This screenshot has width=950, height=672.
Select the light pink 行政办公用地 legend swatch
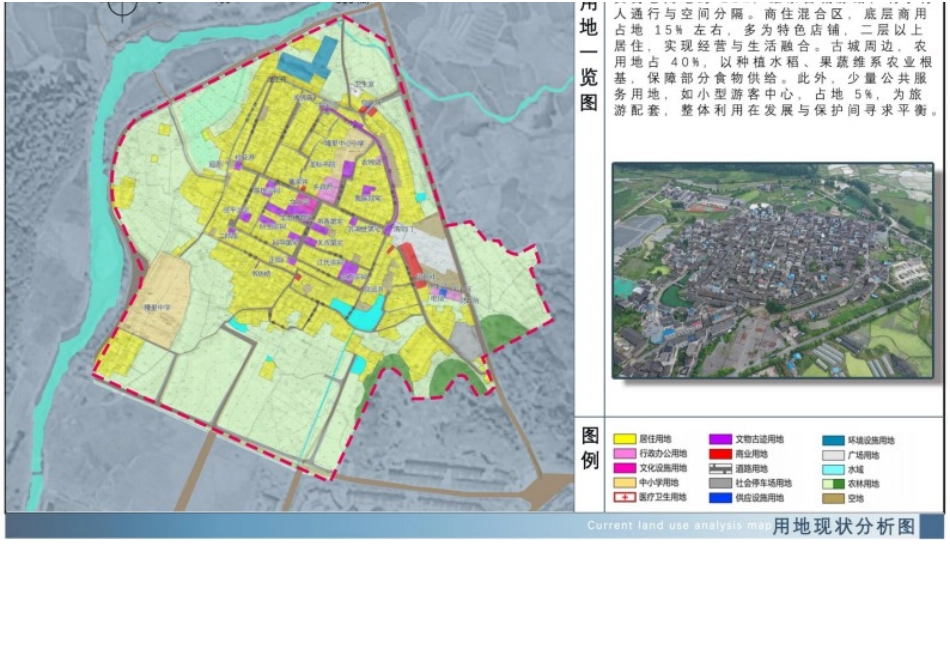click(x=625, y=454)
